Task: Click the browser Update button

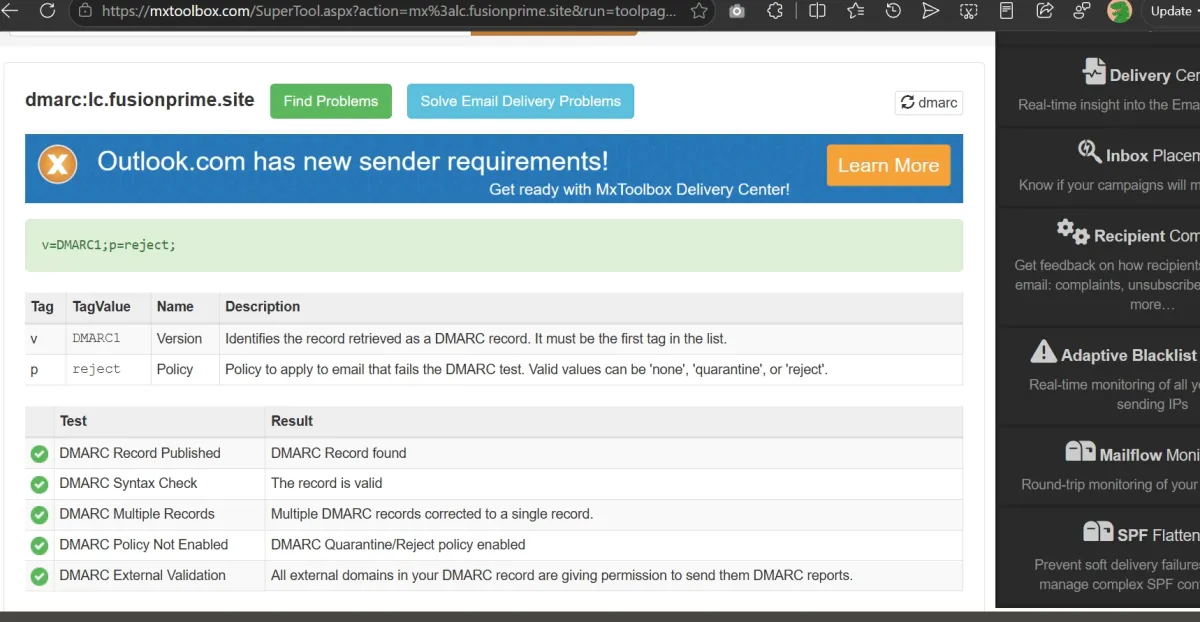Action: coord(1172,11)
